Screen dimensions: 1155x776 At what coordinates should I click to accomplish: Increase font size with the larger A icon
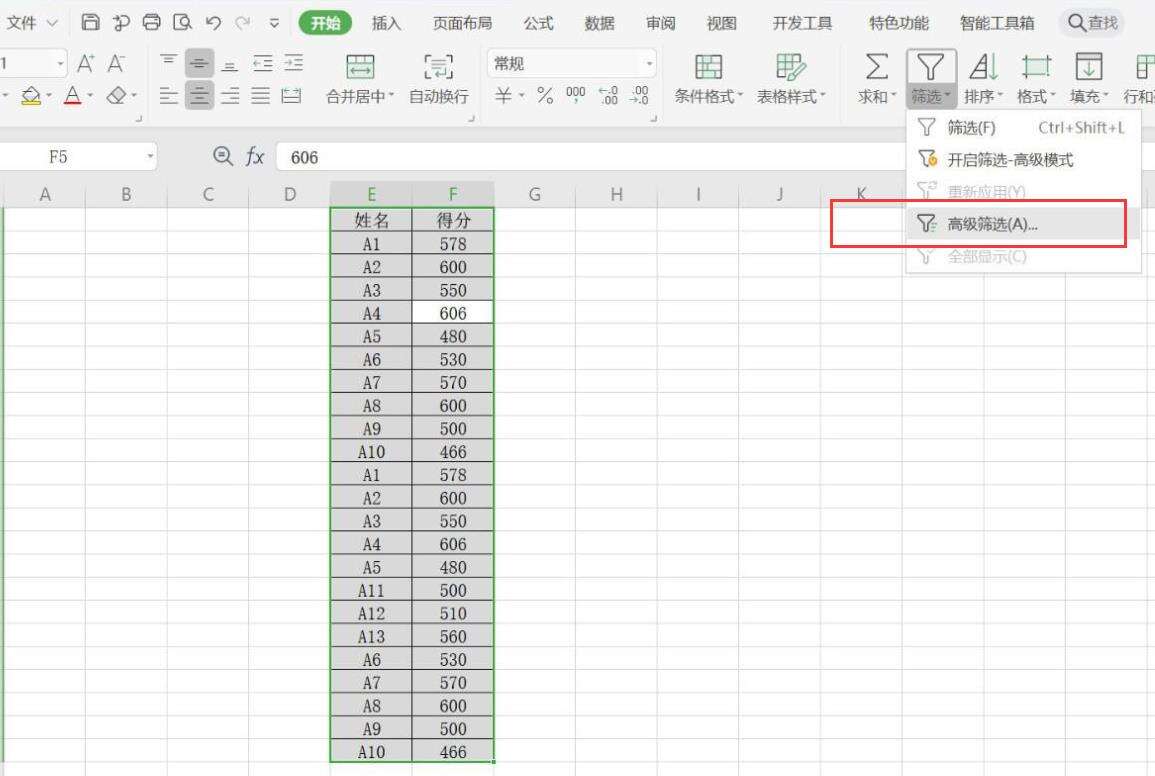coord(85,64)
